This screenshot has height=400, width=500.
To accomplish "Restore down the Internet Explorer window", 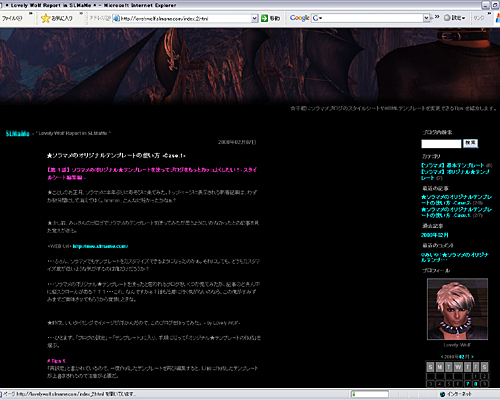I will tap(495, 5).
